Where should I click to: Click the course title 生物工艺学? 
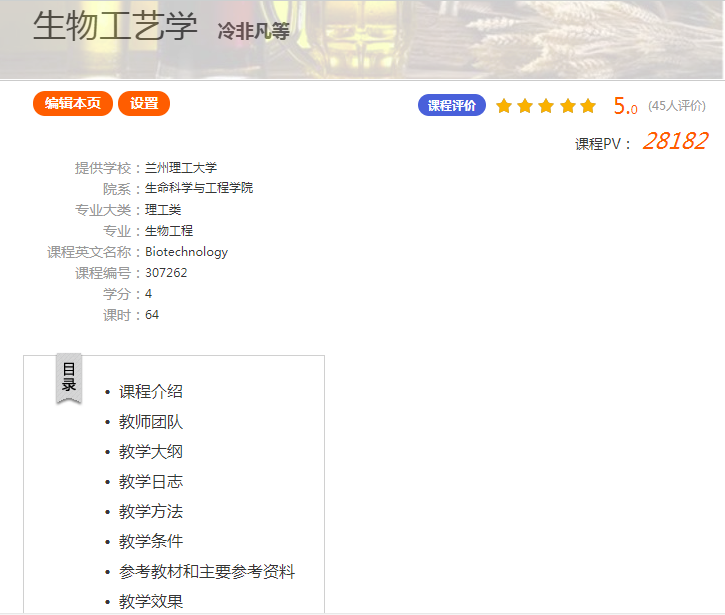click(x=115, y=27)
